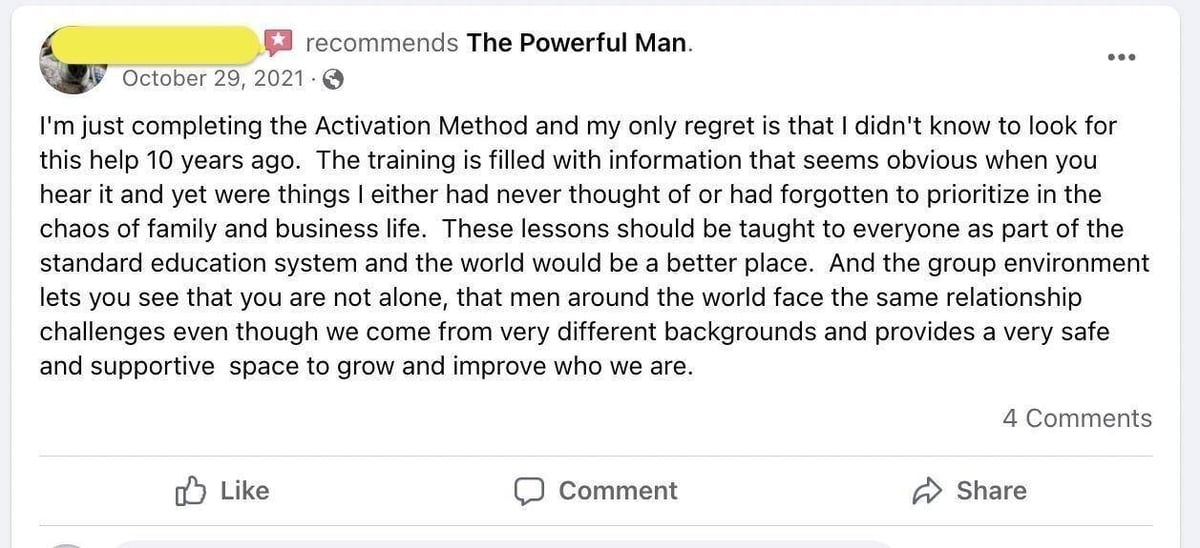Click the yellow-highlighted reviewer name

(159, 43)
